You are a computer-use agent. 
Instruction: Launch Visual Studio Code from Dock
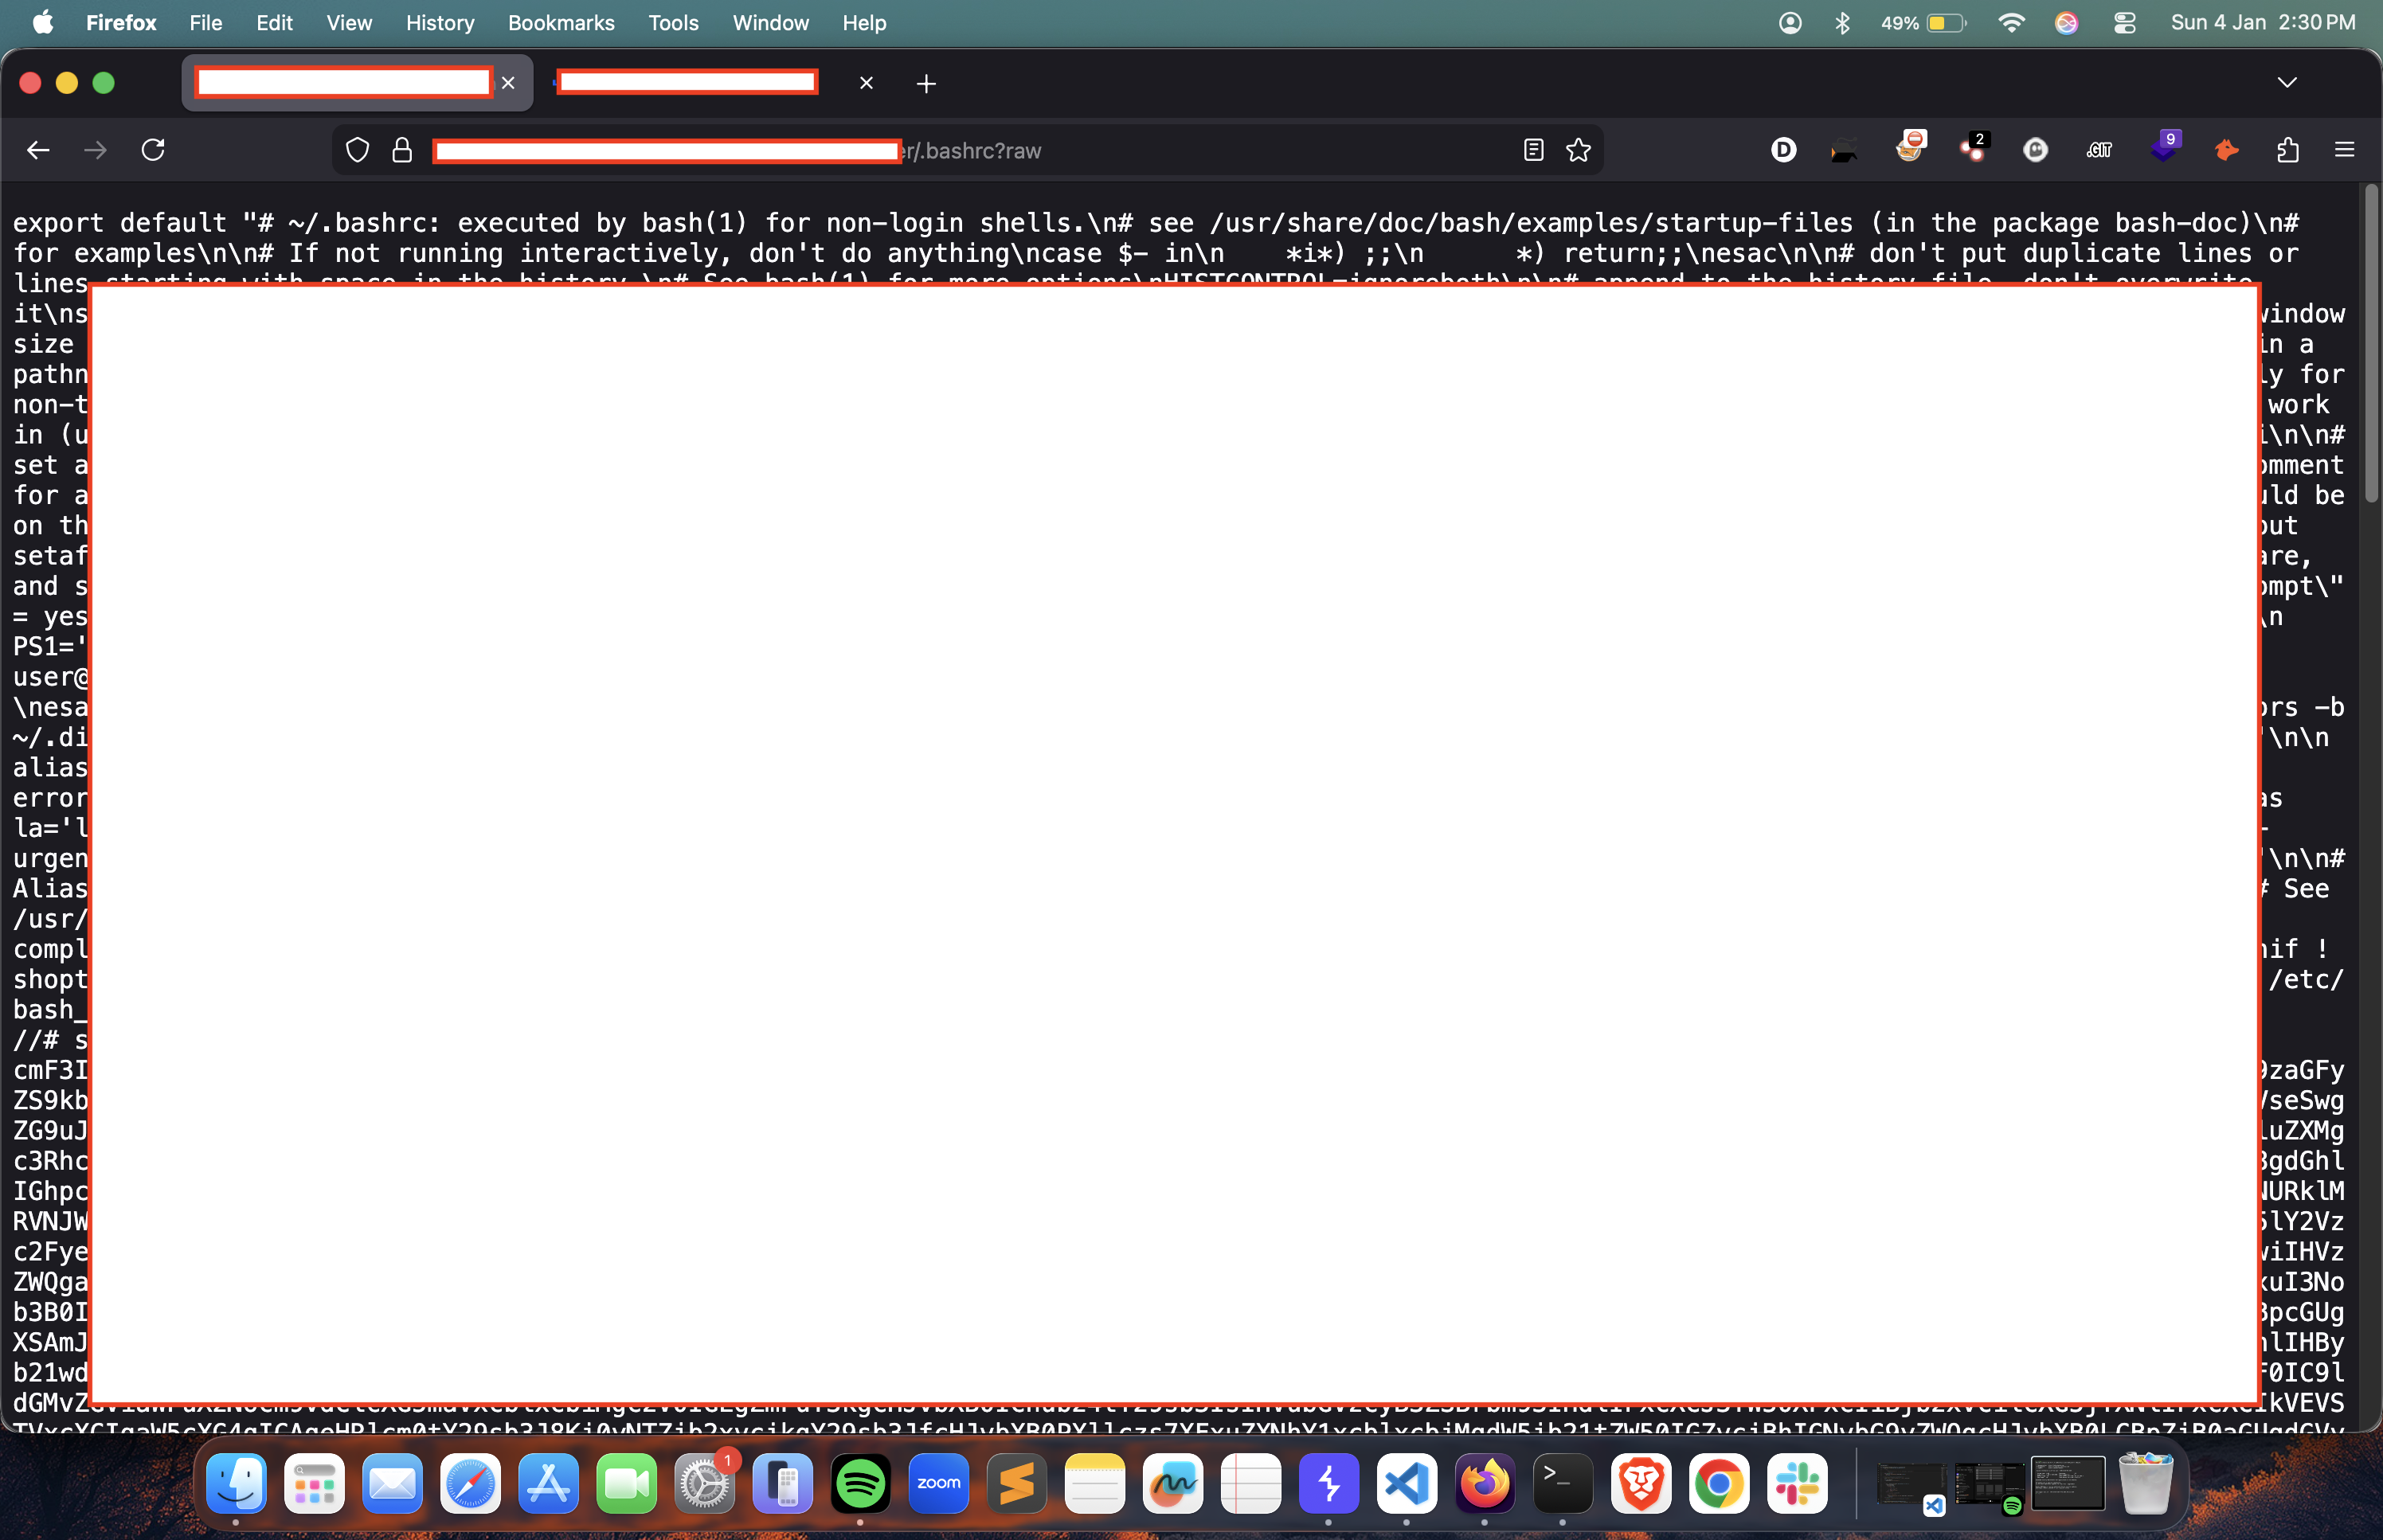(x=1406, y=1483)
